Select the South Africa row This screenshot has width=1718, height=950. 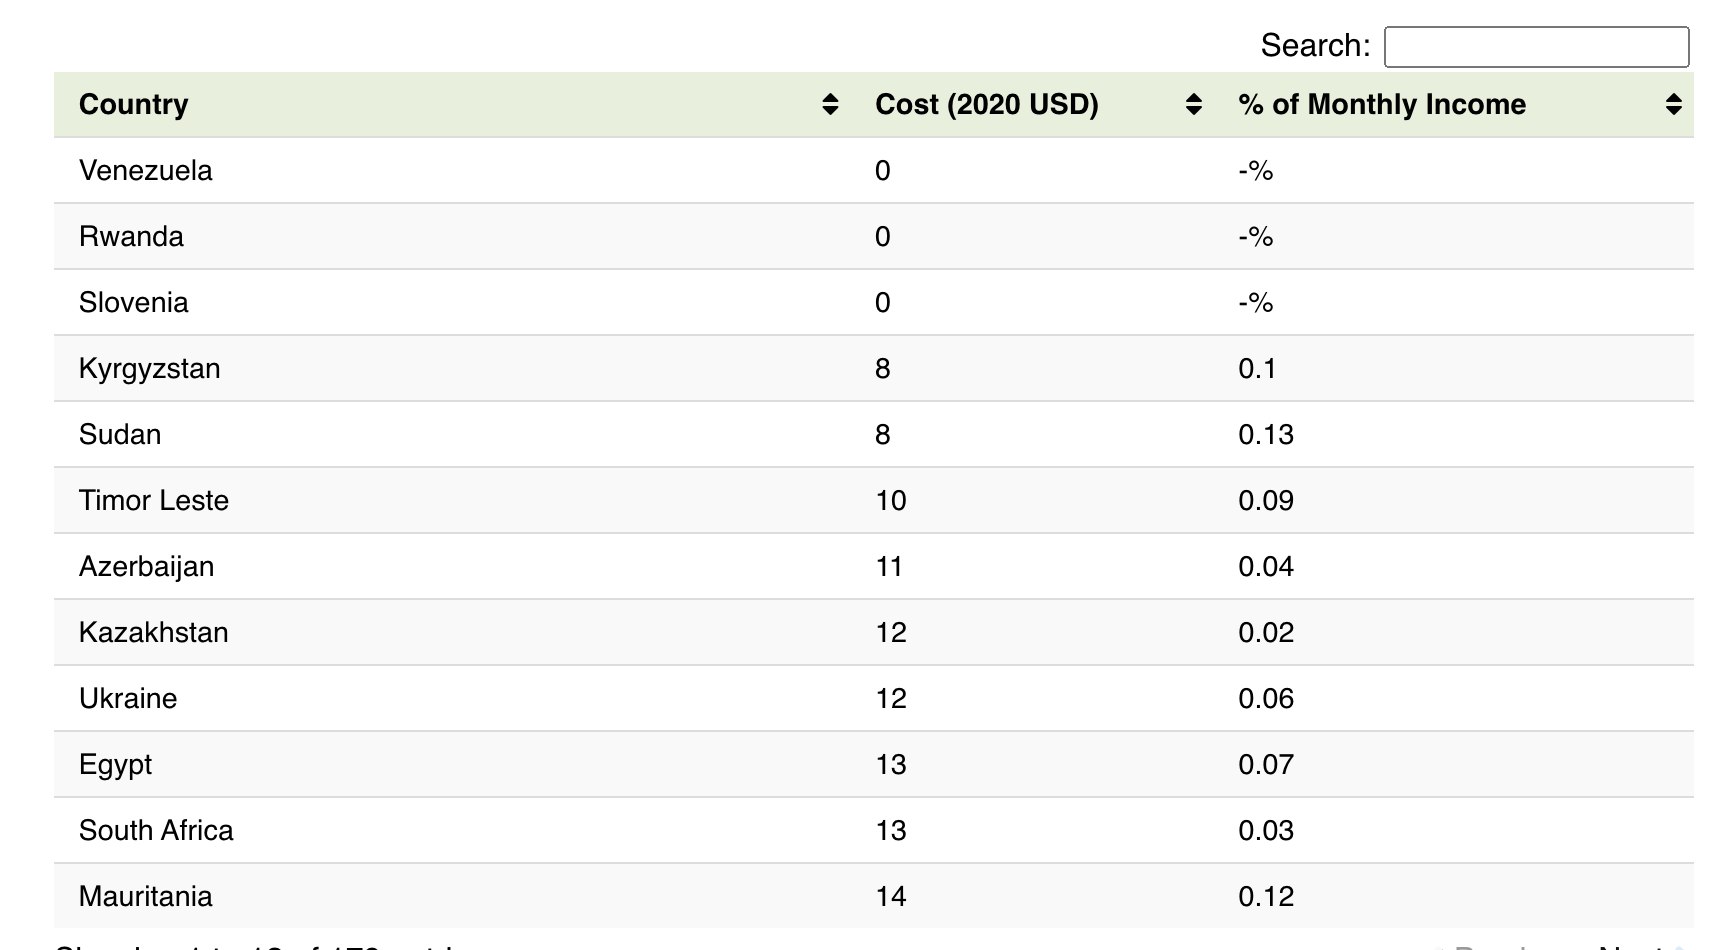coord(874,830)
